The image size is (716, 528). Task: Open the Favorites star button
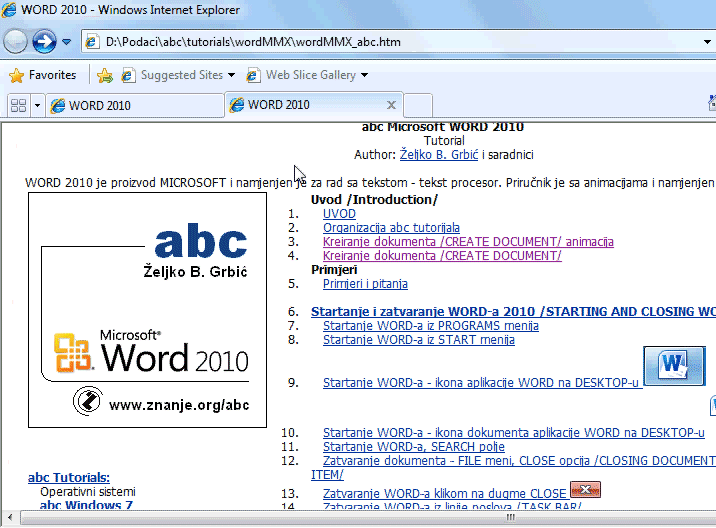[42, 75]
